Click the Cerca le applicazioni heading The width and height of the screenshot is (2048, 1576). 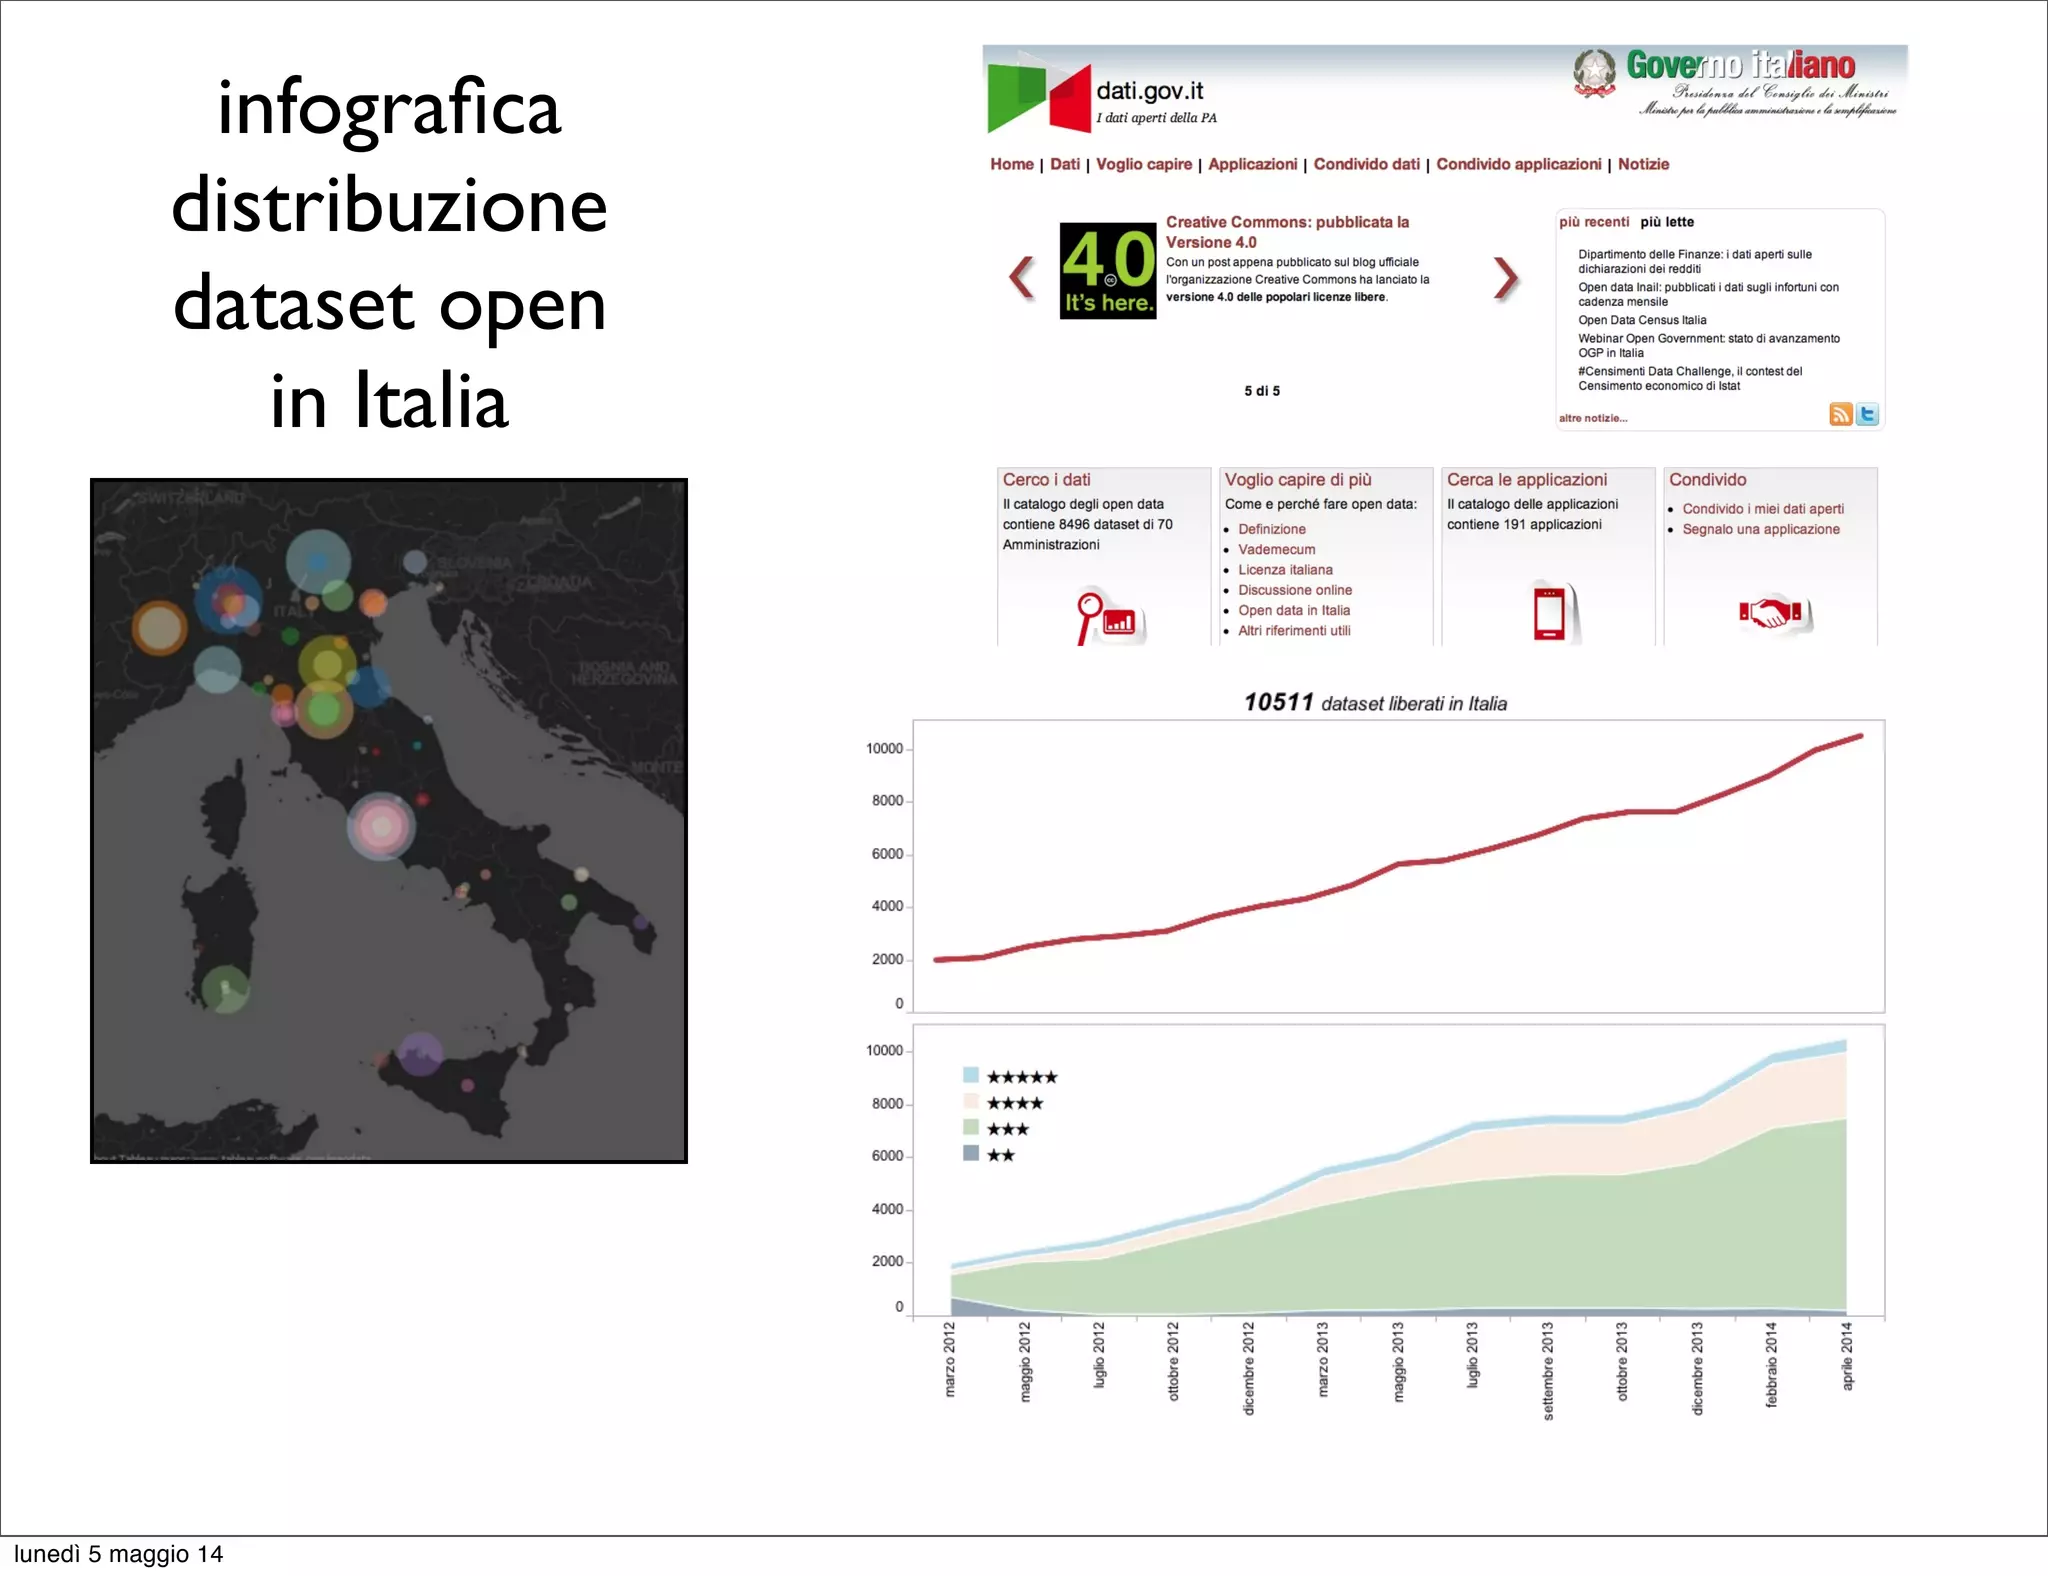[x=1527, y=480]
